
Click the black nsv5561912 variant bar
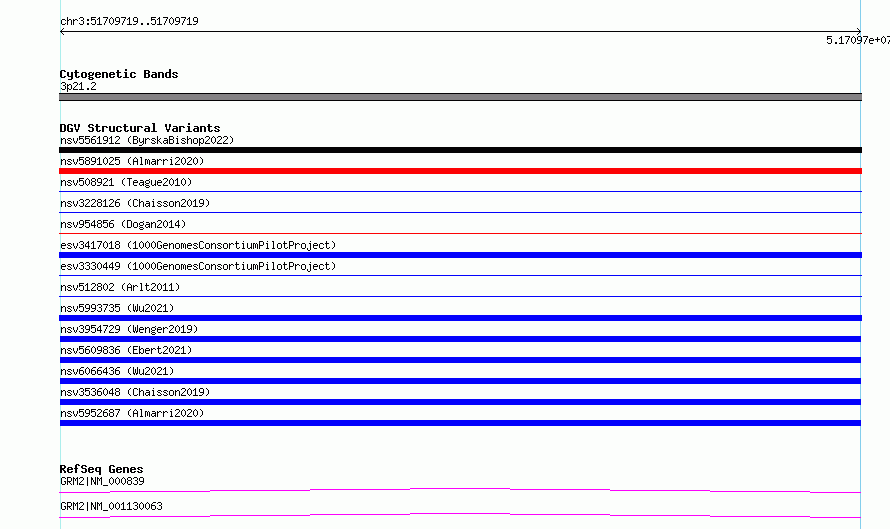click(x=460, y=150)
